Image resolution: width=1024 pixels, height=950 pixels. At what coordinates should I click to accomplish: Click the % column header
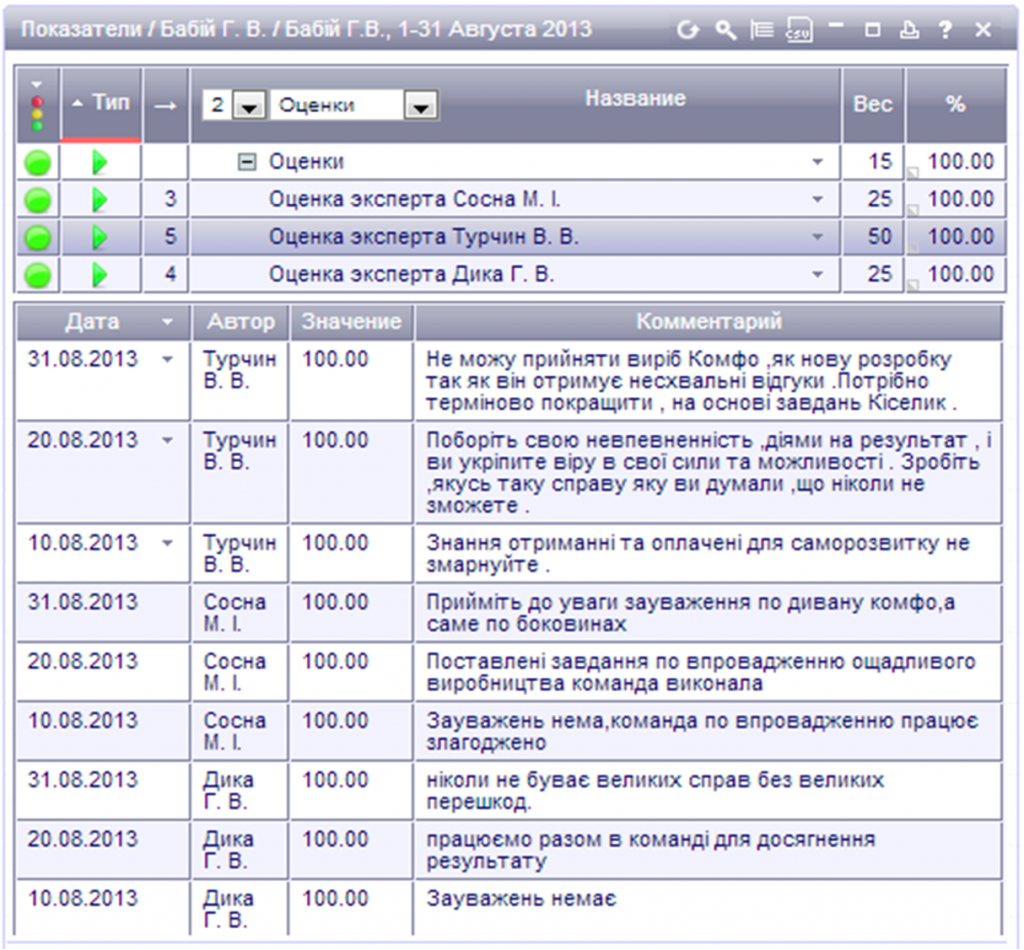[955, 105]
